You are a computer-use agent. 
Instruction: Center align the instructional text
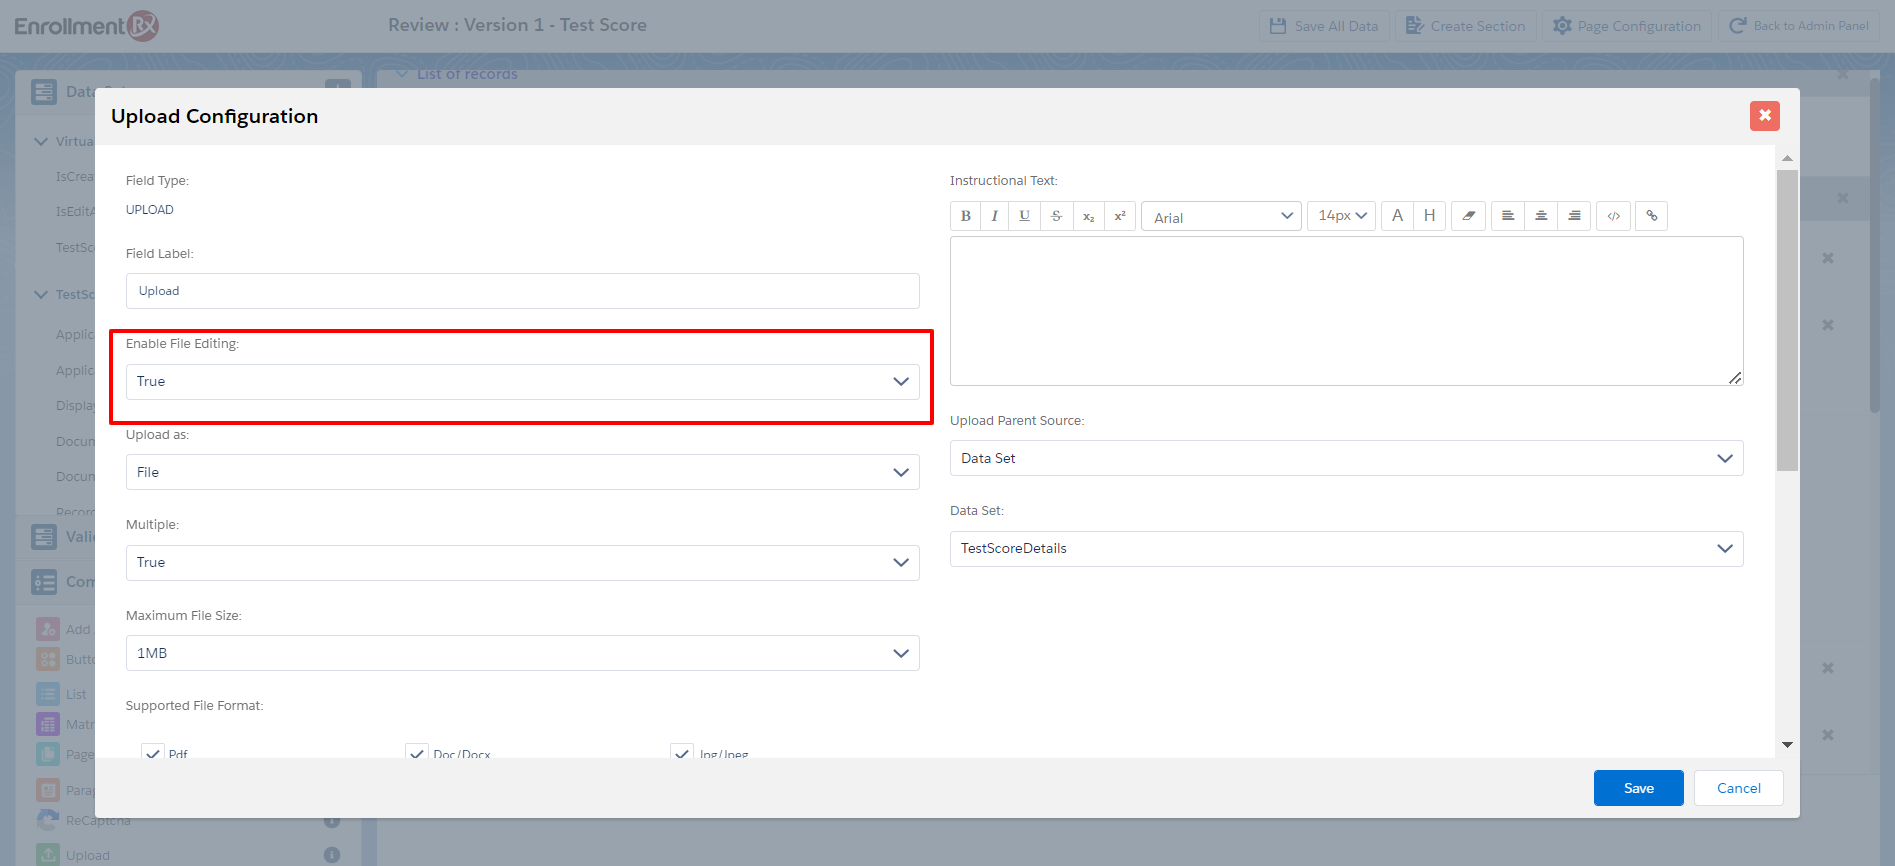(1541, 216)
